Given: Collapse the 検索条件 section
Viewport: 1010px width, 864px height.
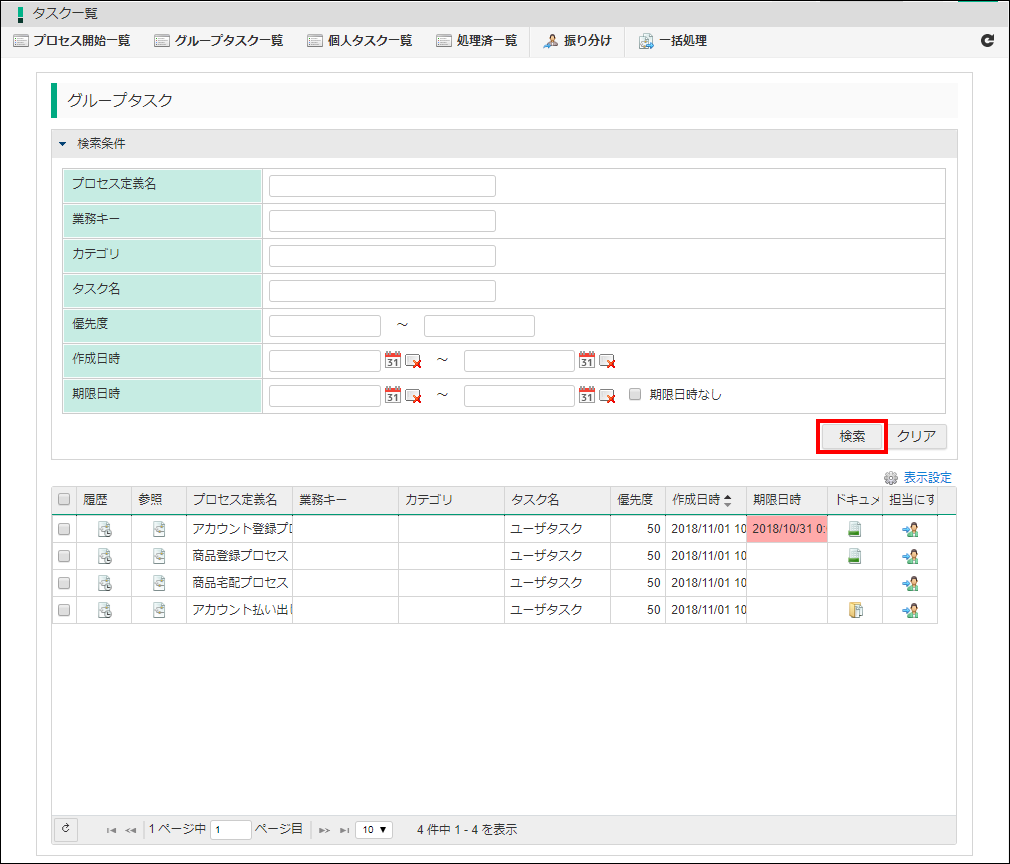Looking at the screenshot, I should coord(62,144).
